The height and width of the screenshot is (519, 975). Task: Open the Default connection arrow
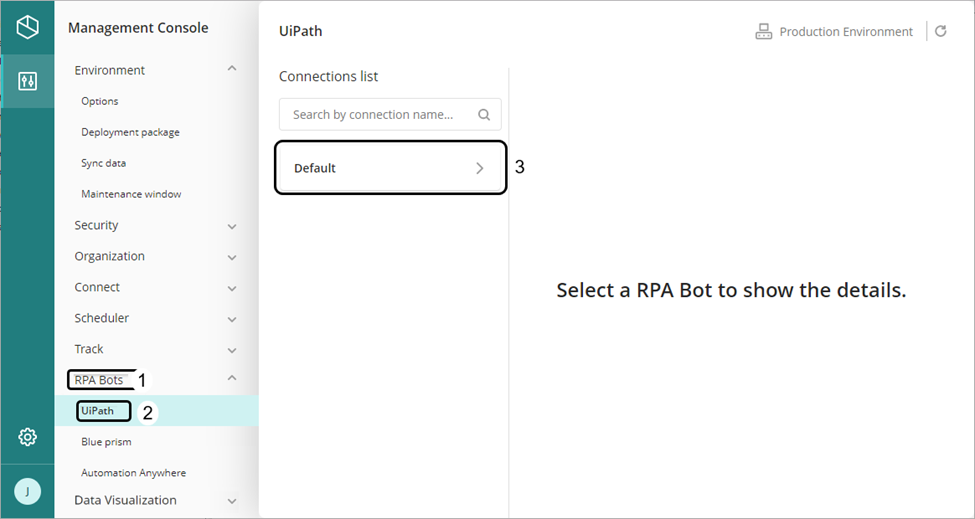pyautogui.click(x=479, y=168)
